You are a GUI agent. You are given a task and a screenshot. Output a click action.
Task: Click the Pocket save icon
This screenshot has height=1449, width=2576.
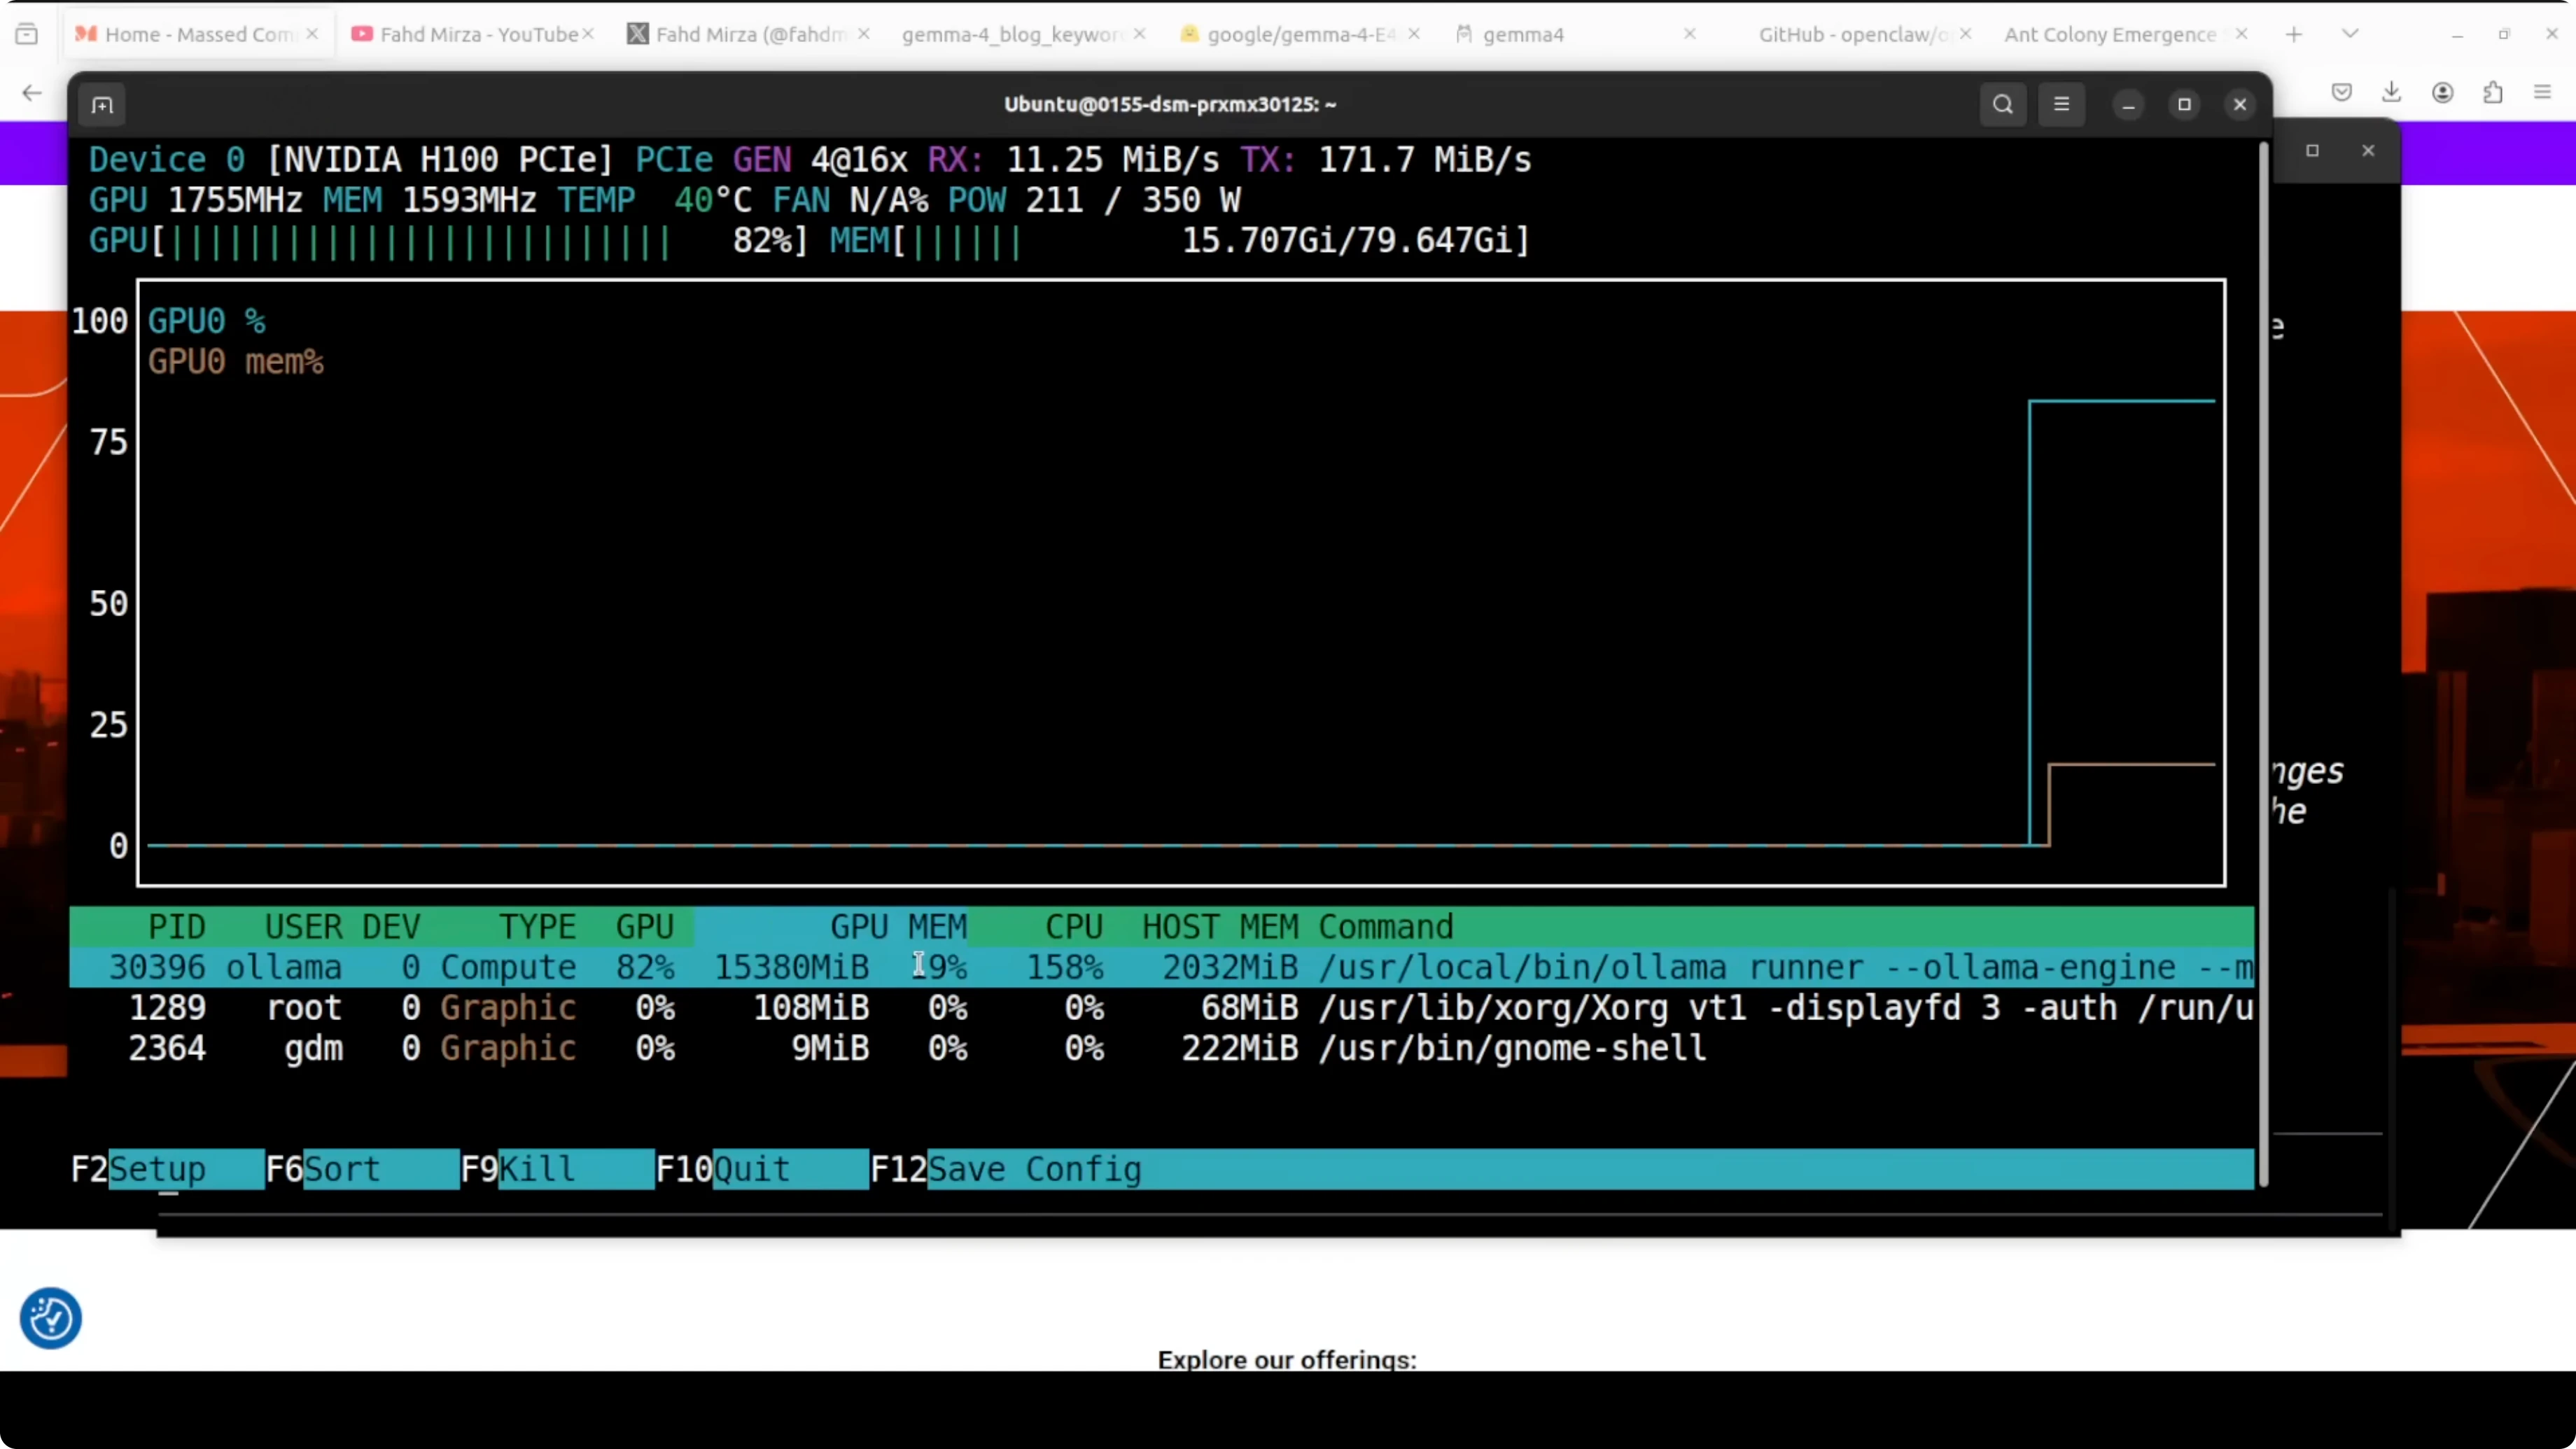tap(2341, 92)
